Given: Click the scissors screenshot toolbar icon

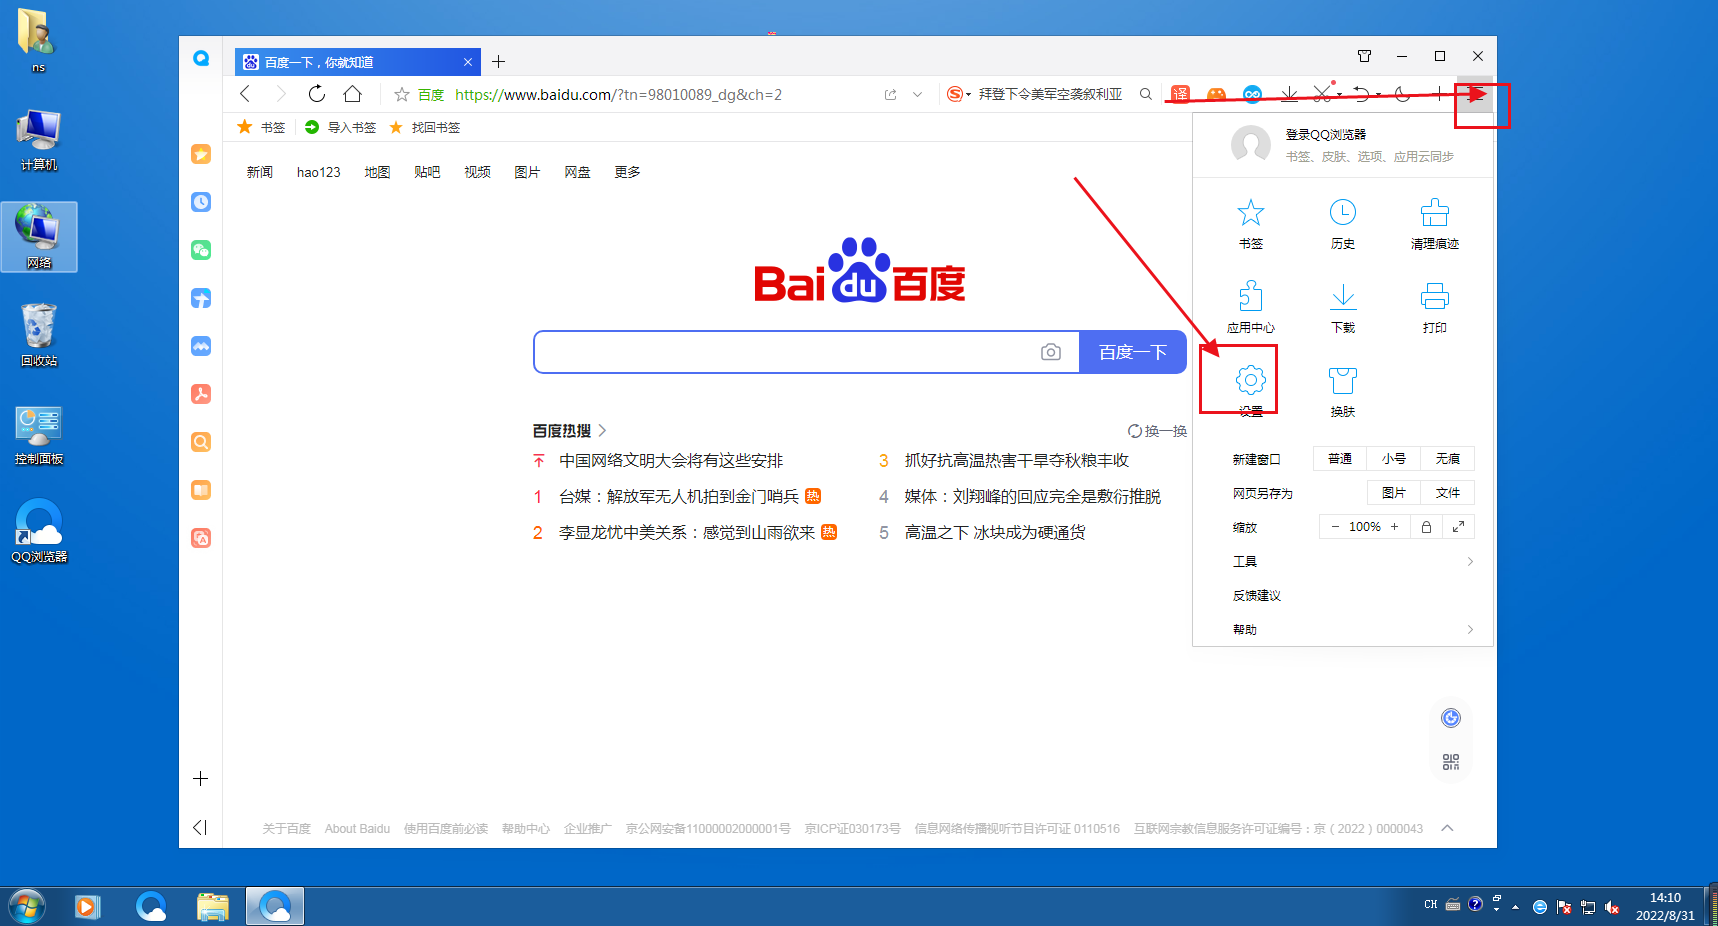Looking at the screenshot, I should 1321,94.
